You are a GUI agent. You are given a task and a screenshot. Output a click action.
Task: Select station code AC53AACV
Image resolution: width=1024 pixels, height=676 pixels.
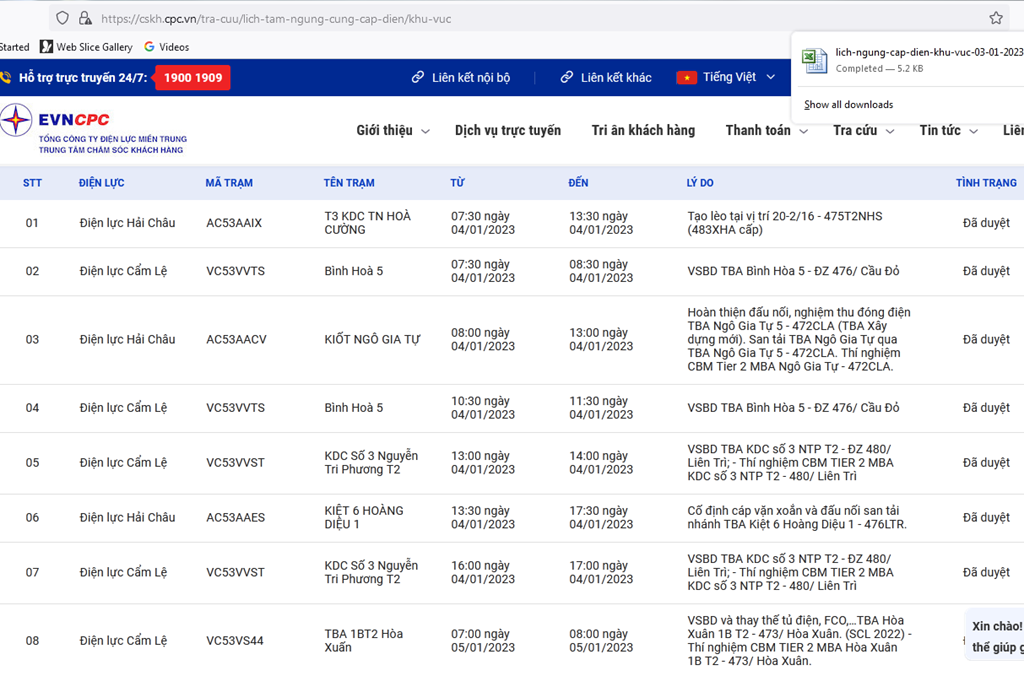[236, 339]
